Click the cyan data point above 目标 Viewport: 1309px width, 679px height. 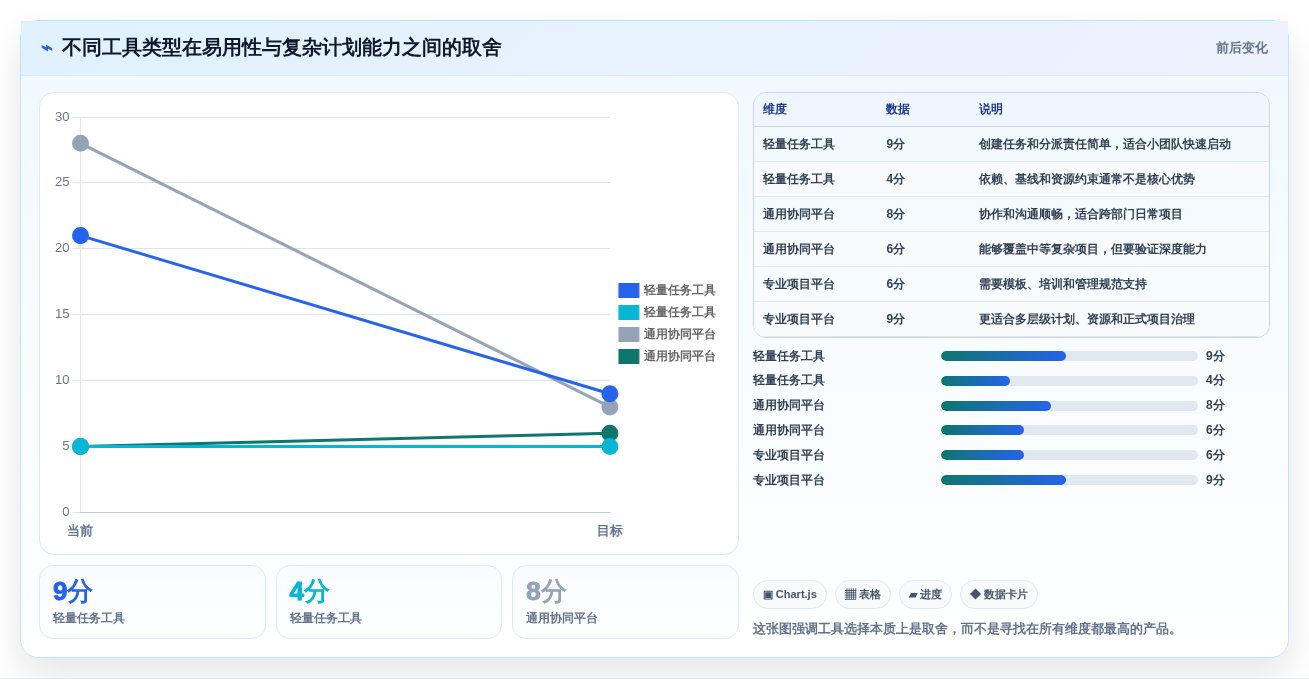pos(610,446)
